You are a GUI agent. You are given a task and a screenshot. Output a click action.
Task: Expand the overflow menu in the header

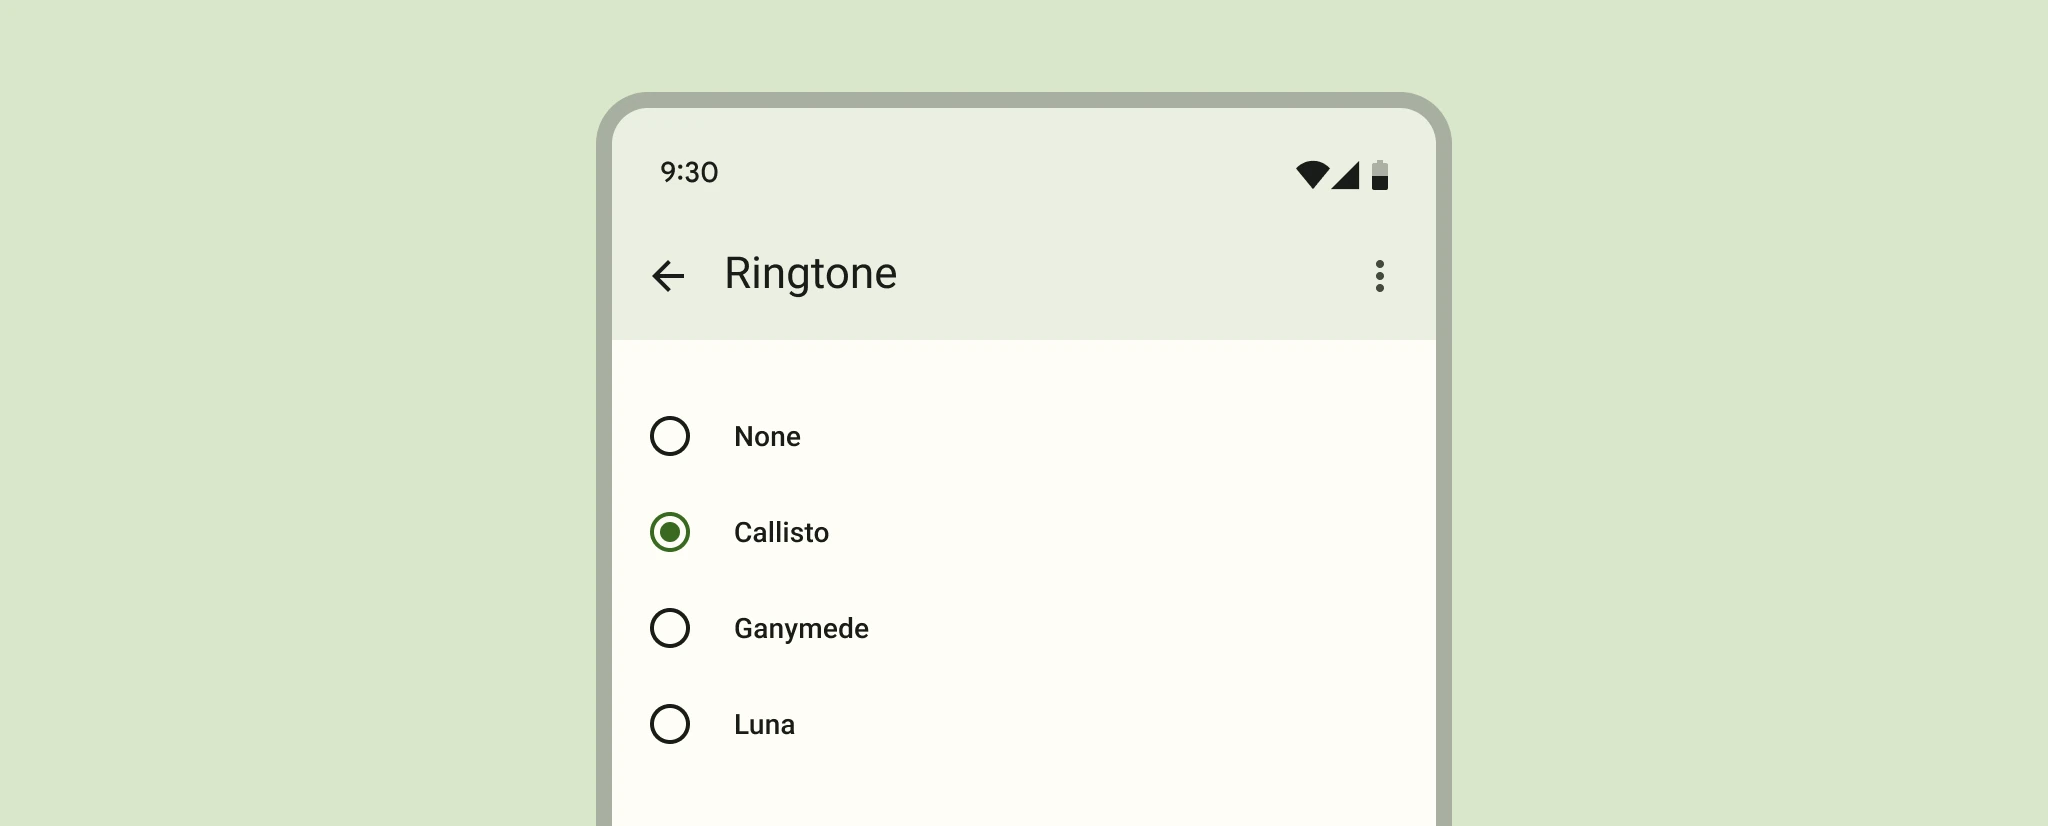pyautogui.click(x=1379, y=276)
